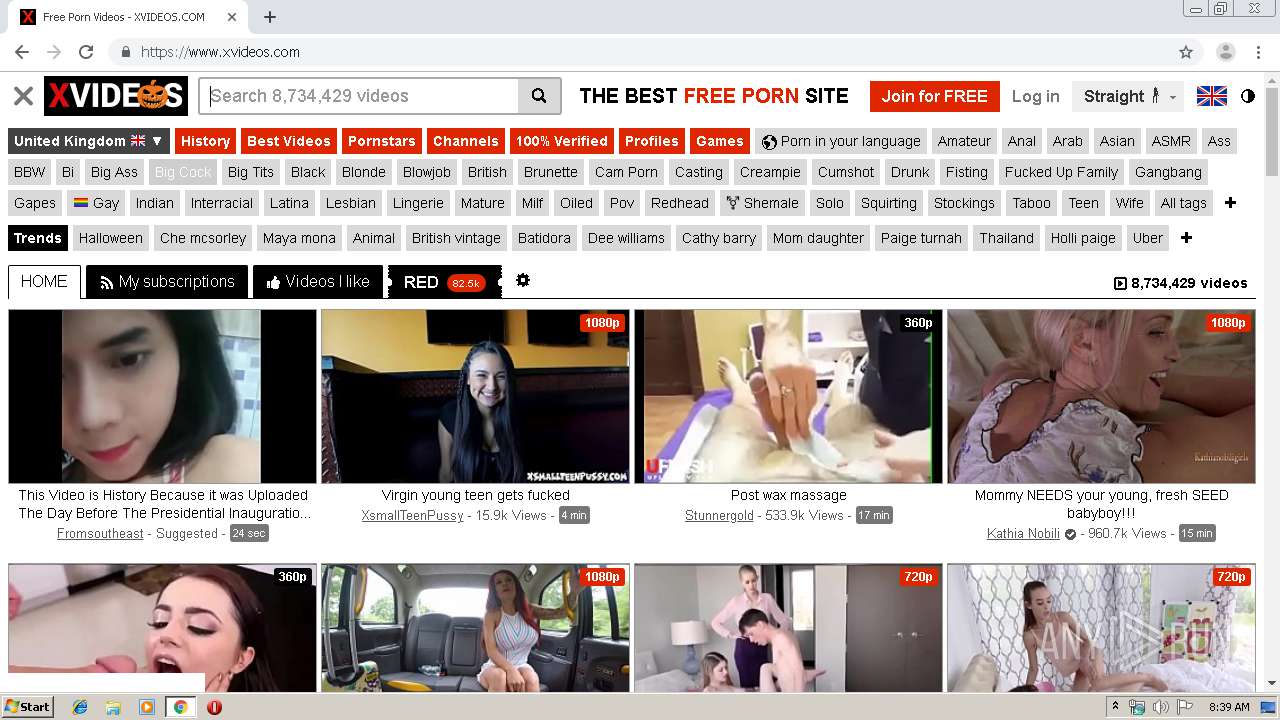View site security info via the padlock
The width and height of the screenshot is (1280, 720).
[125, 52]
